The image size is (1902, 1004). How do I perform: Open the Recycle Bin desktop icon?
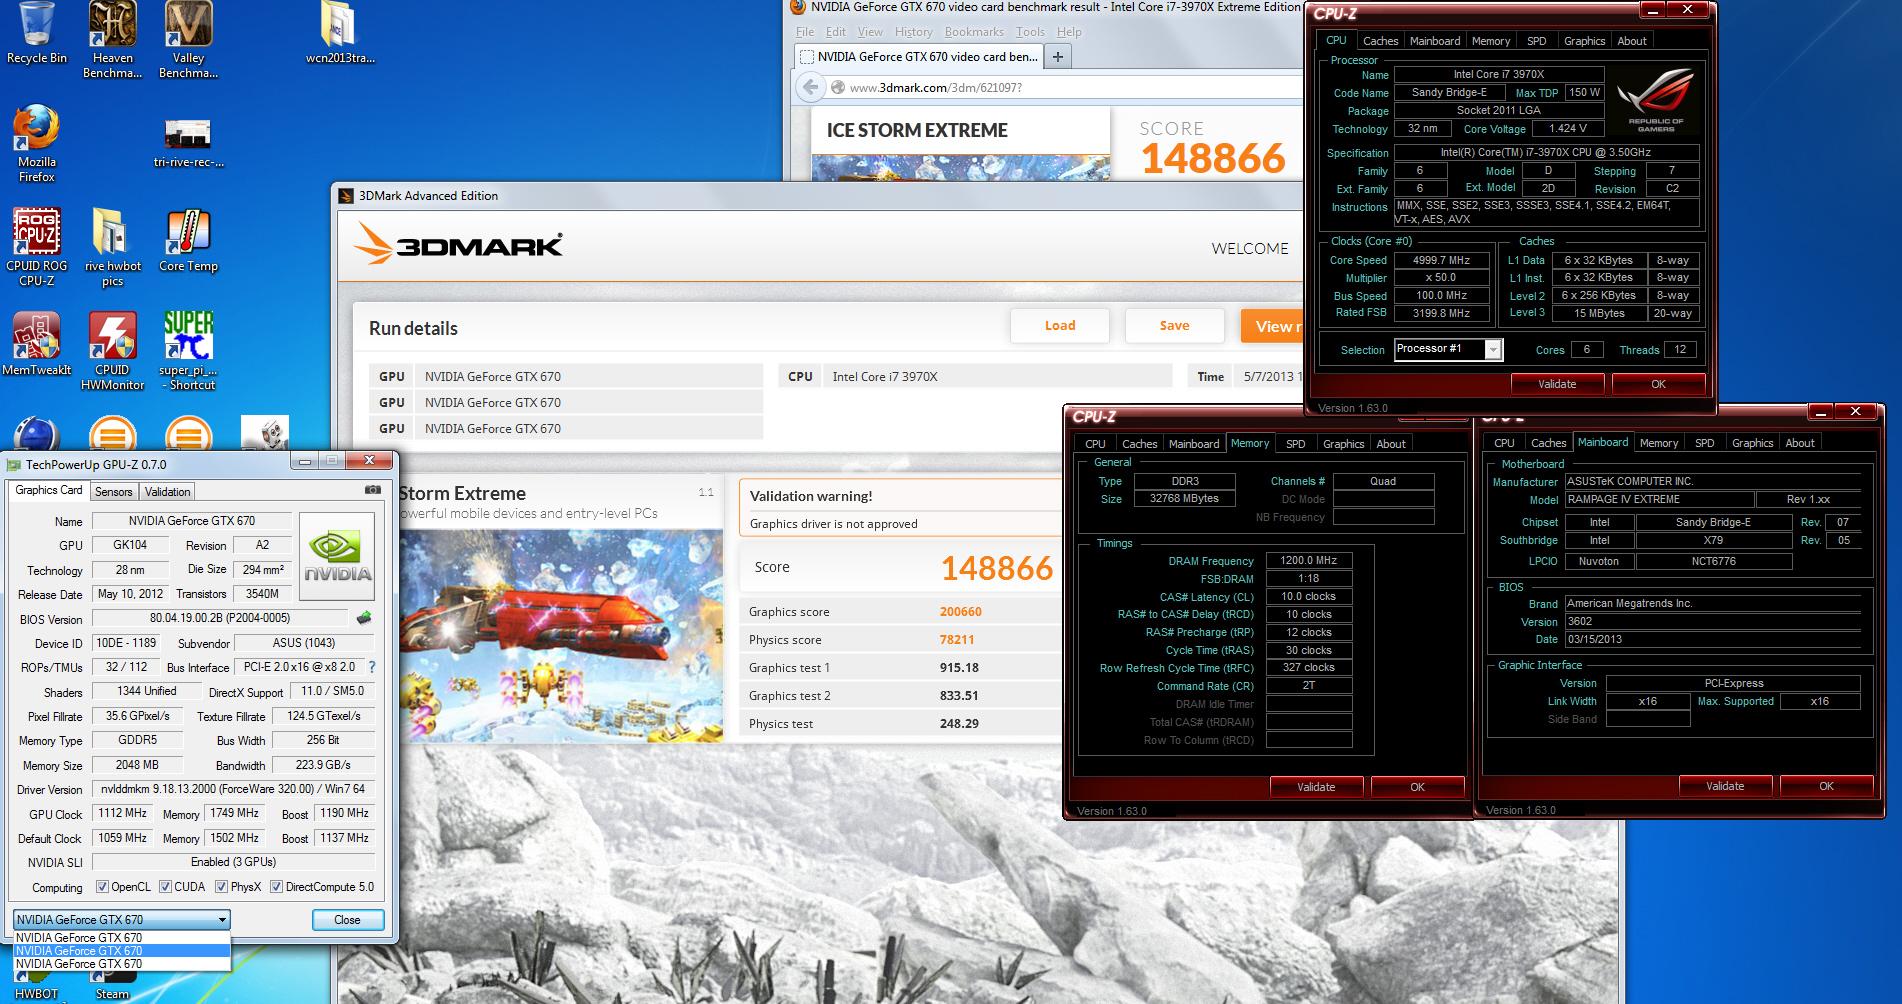(x=36, y=33)
